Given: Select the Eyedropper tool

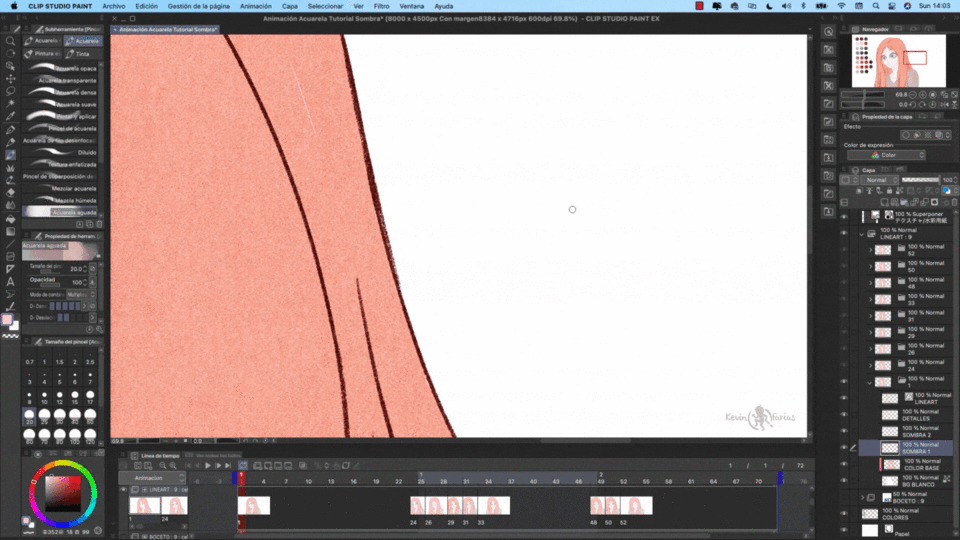Looking at the screenshot, I should [10, 116].
